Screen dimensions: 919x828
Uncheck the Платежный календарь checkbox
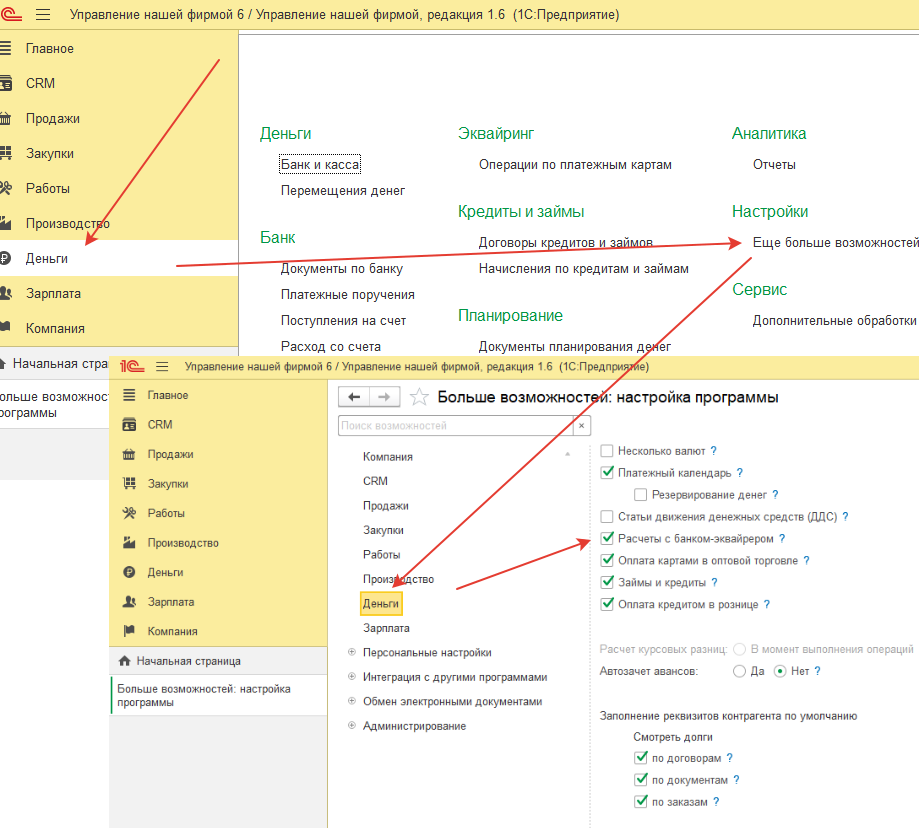click(x=607, y=472)
